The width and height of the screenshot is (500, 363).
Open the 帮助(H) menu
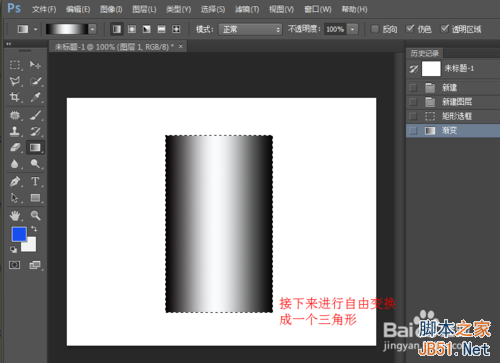(x=354, y=9)
